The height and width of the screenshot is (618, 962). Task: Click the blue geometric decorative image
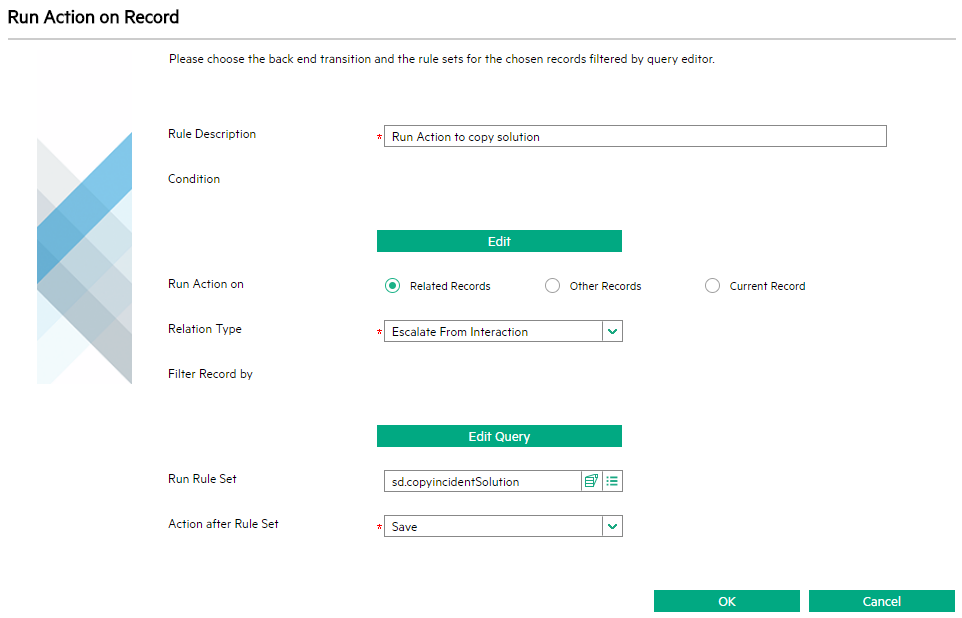pyautogui.click(x=85, y=258)
